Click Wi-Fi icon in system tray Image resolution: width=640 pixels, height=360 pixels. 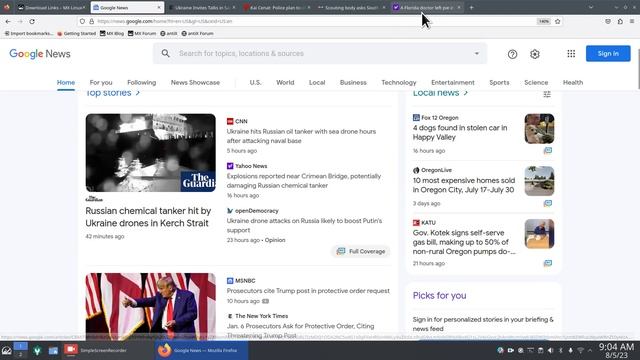(580, 350)
